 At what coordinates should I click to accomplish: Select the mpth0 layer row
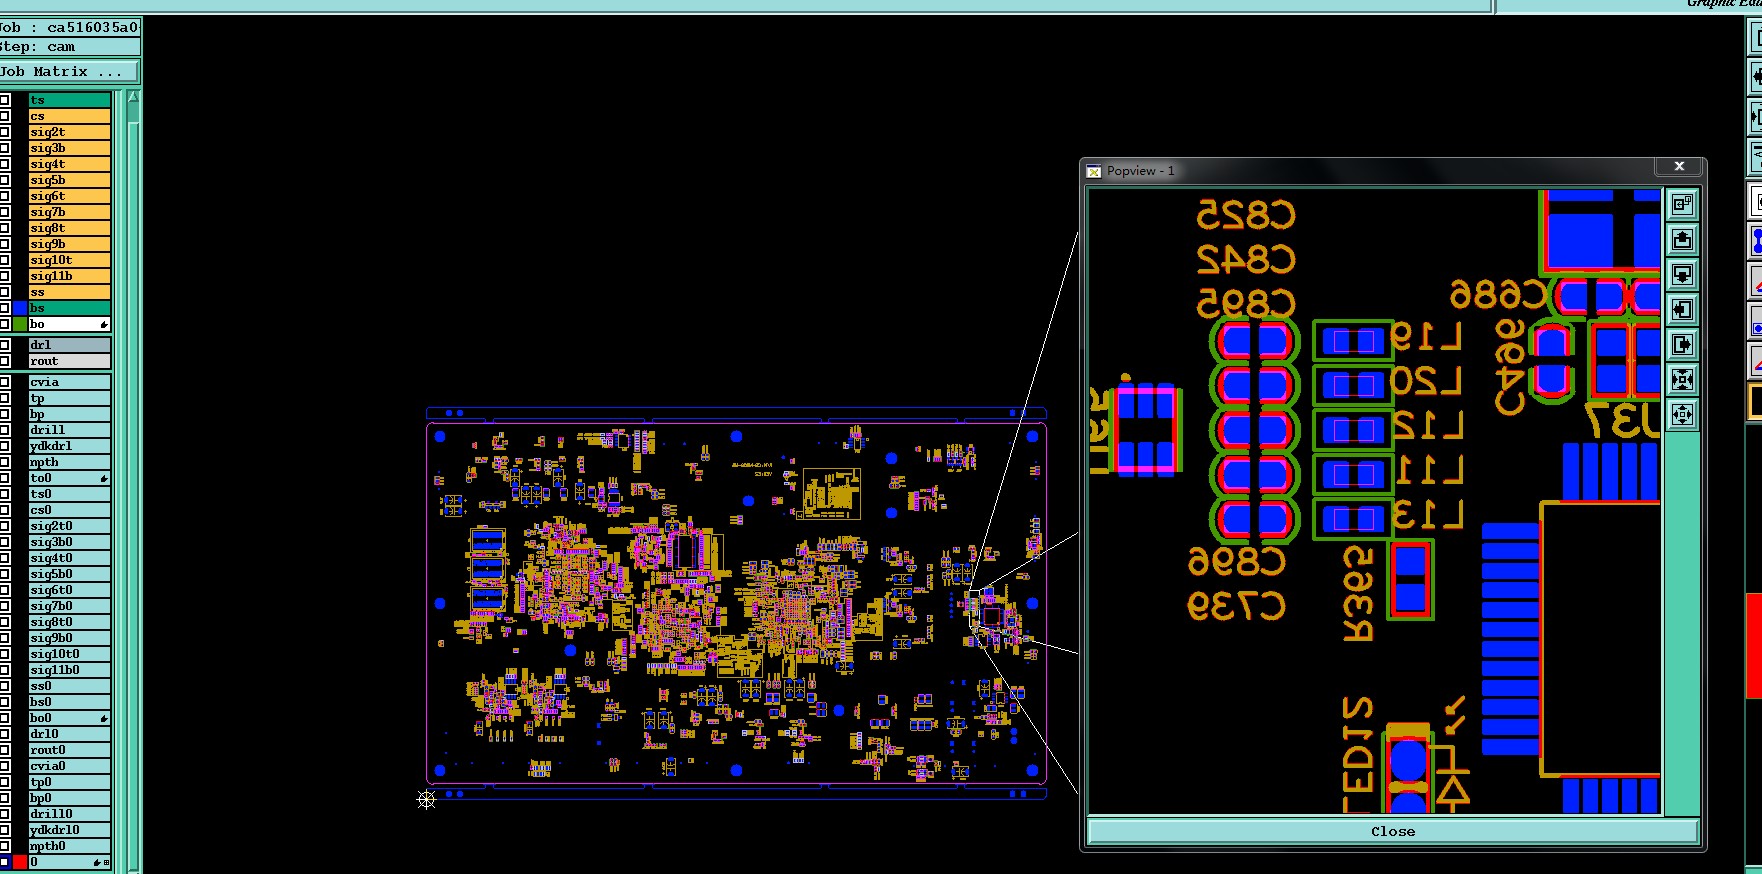69,846
